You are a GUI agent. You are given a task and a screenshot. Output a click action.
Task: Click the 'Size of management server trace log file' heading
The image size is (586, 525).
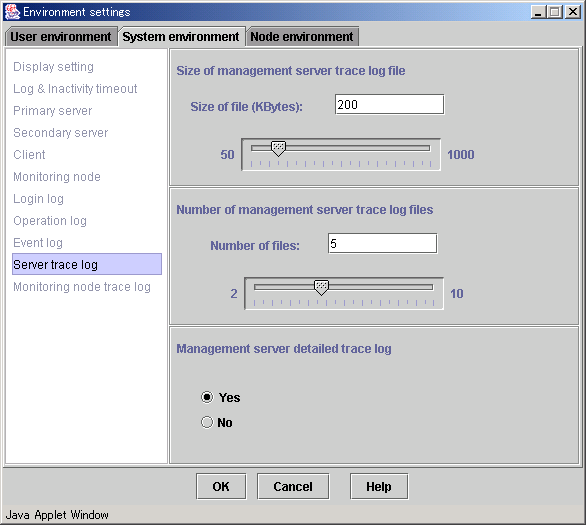tap(291, 71)
